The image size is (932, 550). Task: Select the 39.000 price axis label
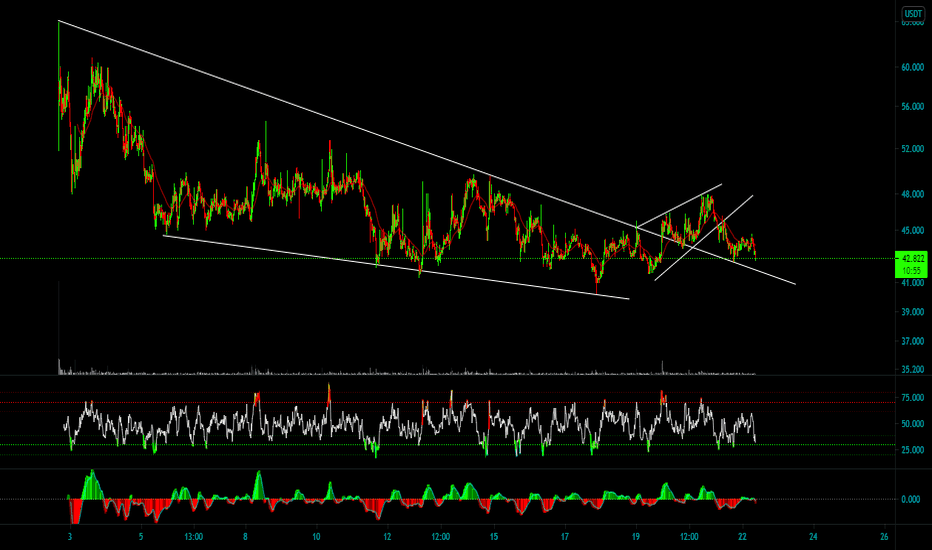pyautogui.click(x=912, y=312)
